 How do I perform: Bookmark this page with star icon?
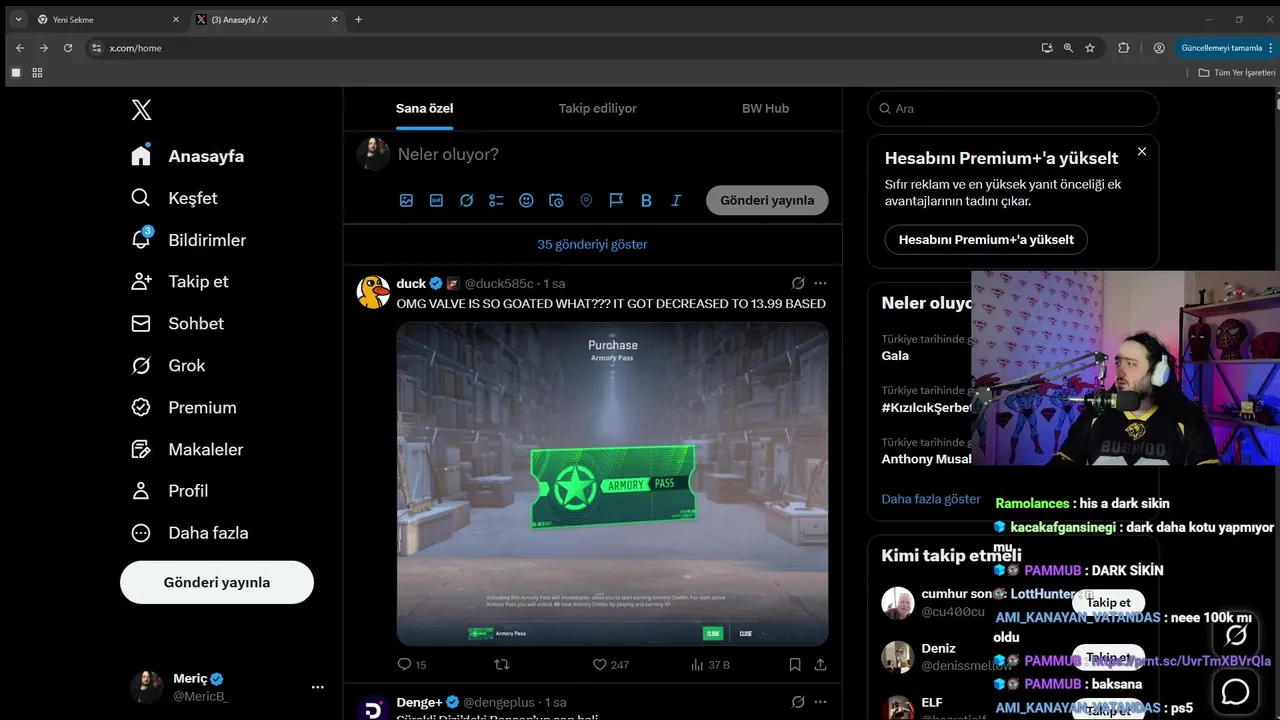tap(1090, 47)
